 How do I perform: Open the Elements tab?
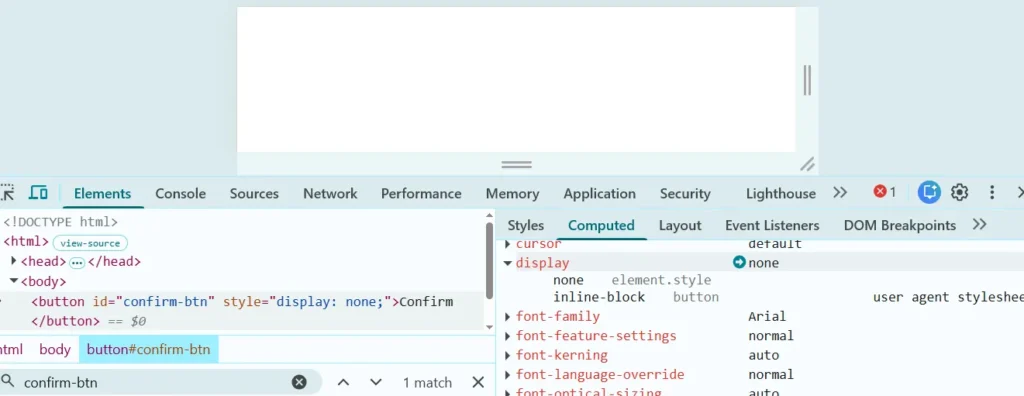[x=103, y=193]
